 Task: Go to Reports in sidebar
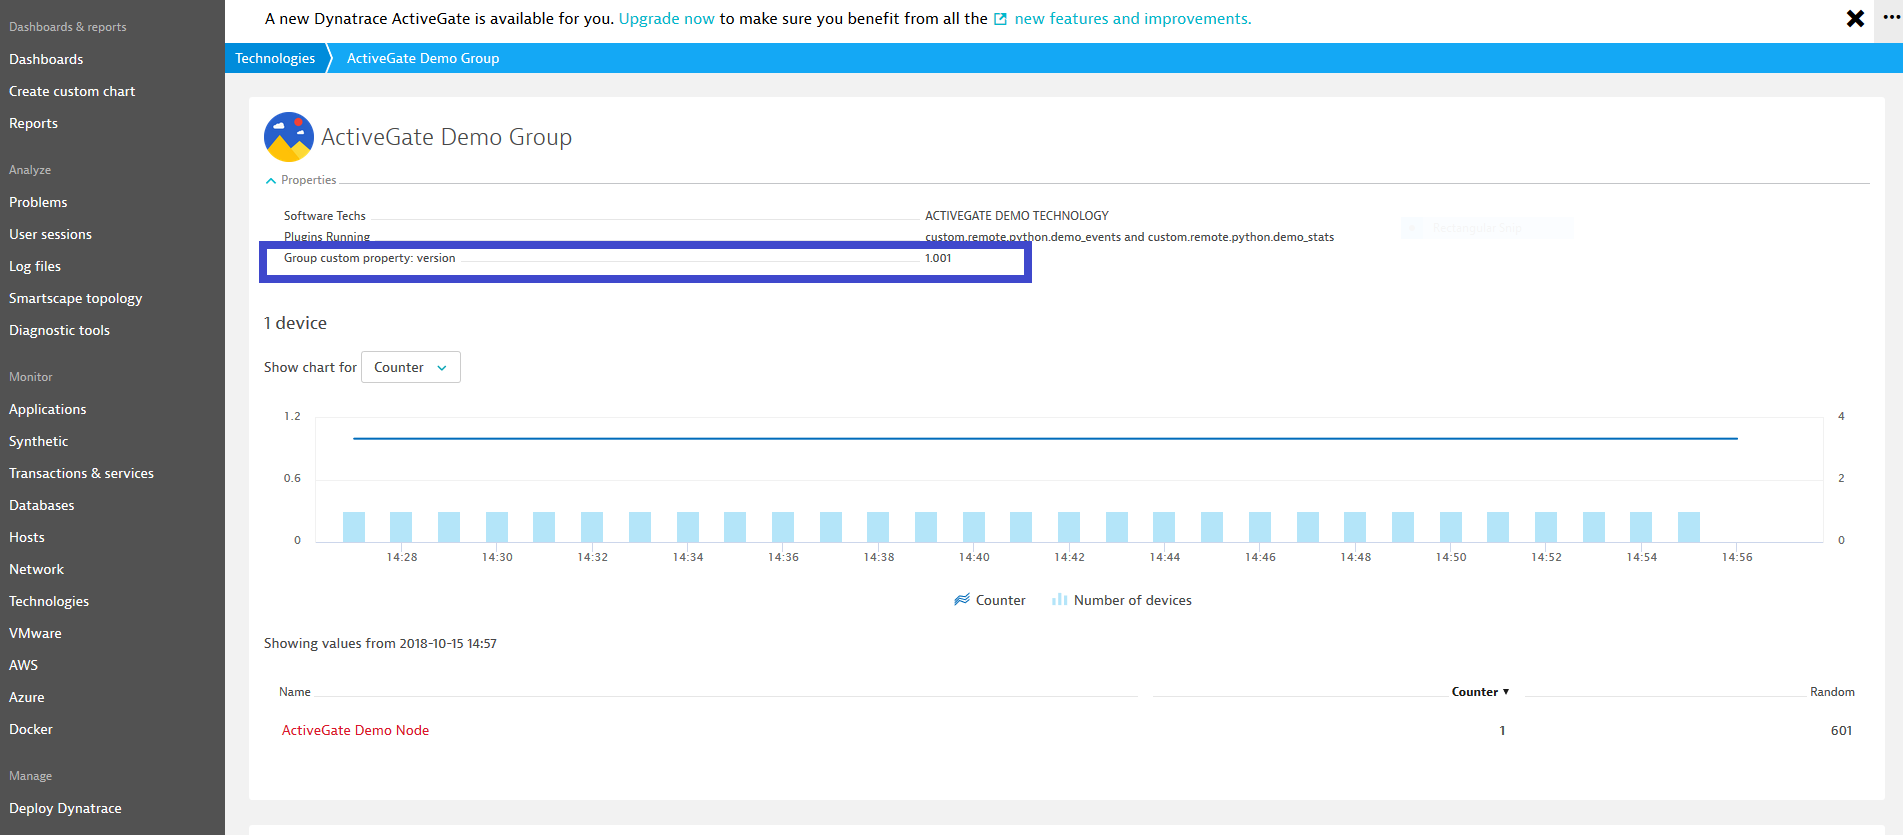33,123
